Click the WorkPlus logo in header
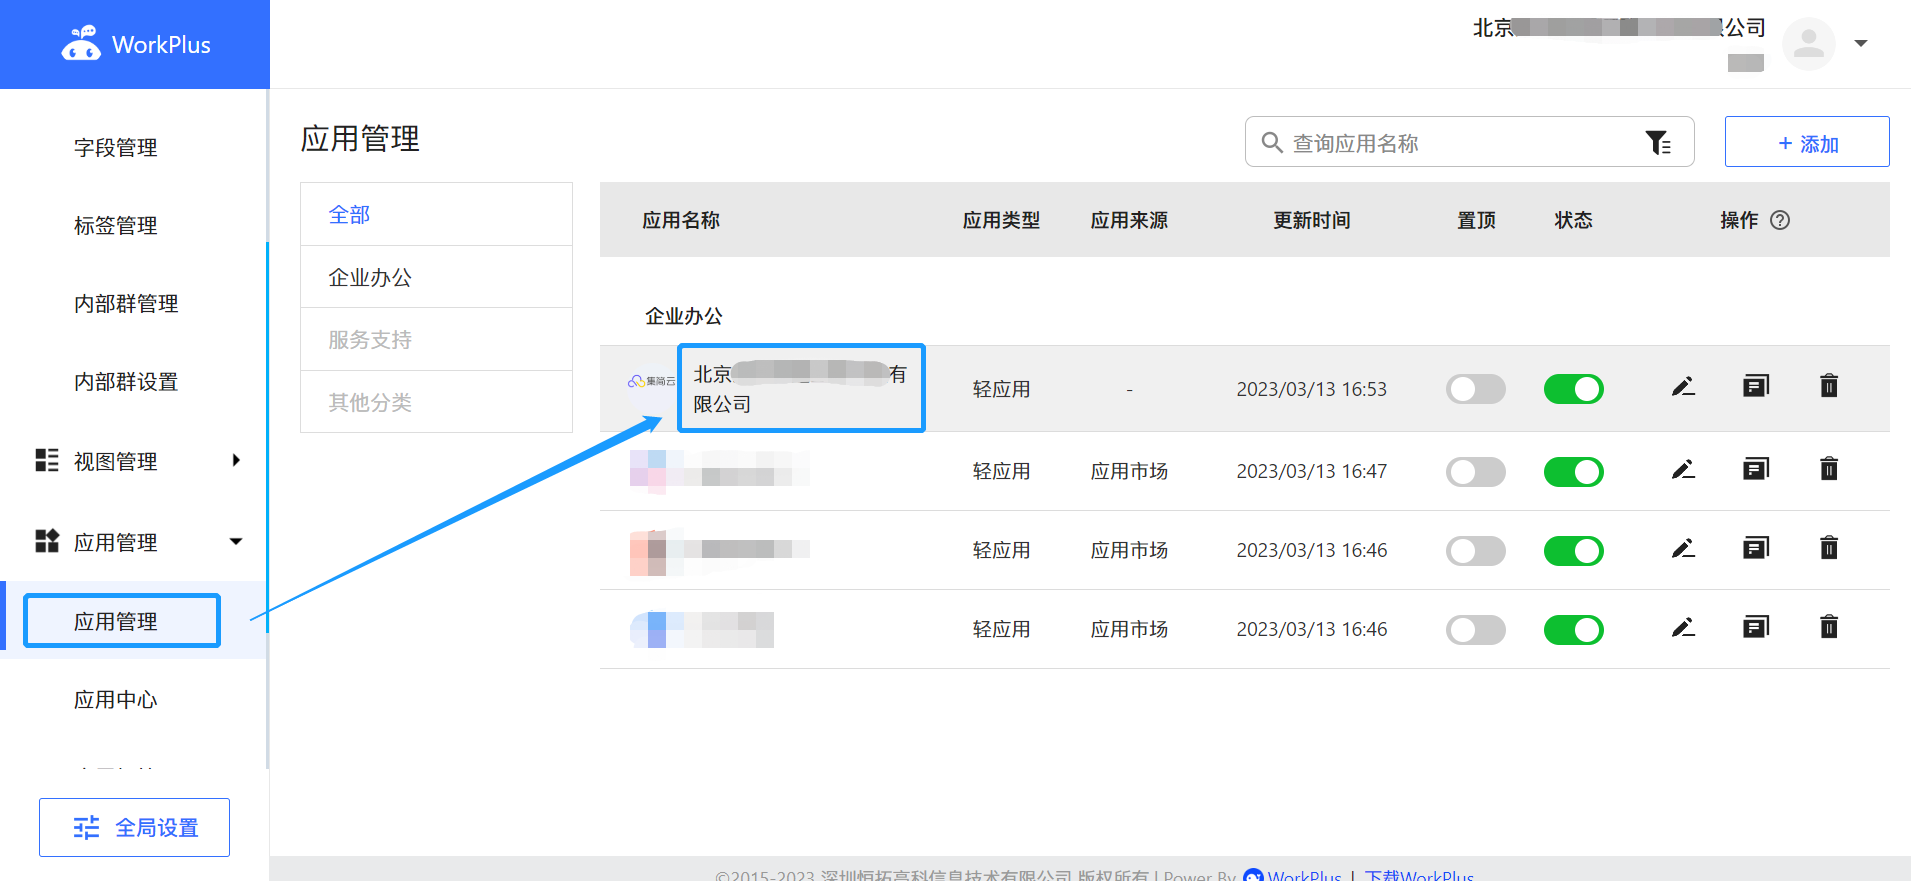The height and width of the screenshot is (881, 1911). [x=135, y=44]
